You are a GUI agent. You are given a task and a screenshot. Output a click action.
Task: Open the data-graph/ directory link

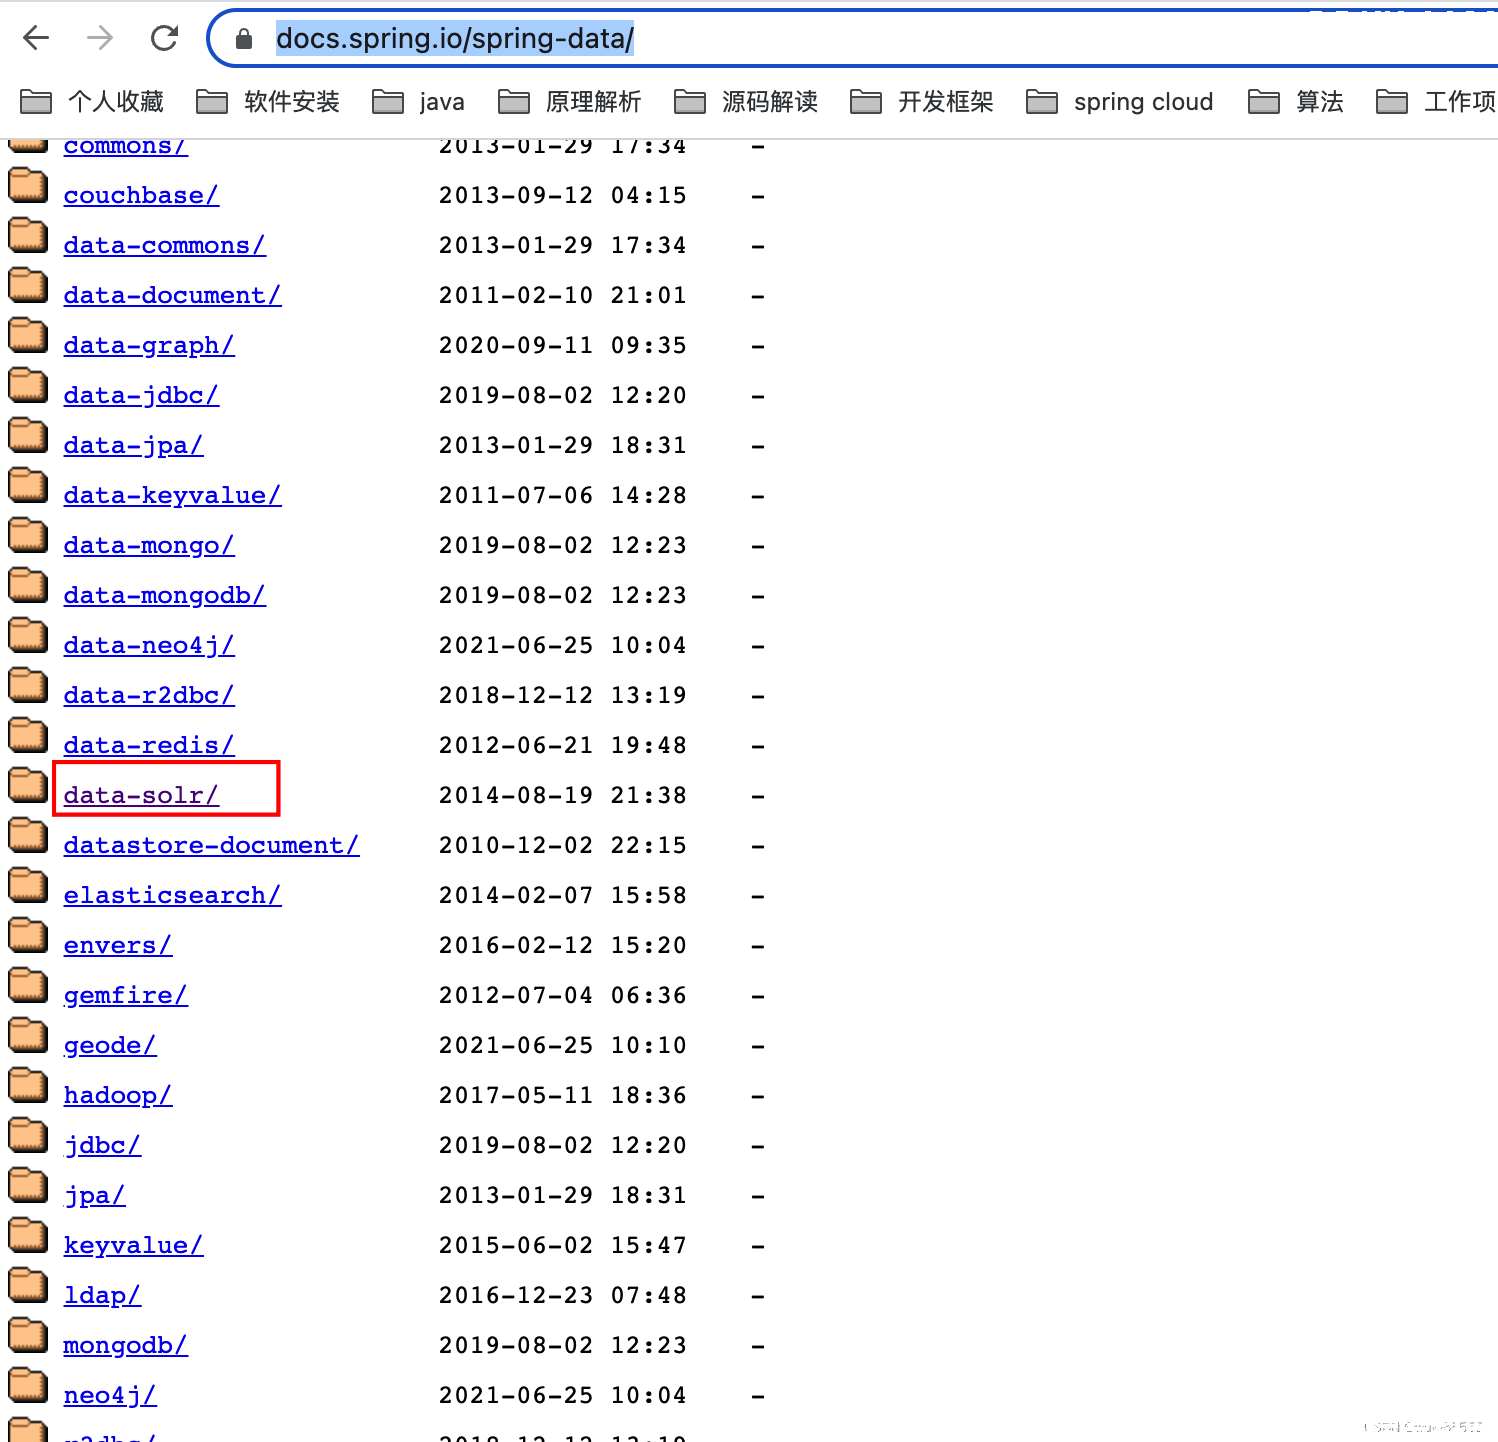[149, 345]
